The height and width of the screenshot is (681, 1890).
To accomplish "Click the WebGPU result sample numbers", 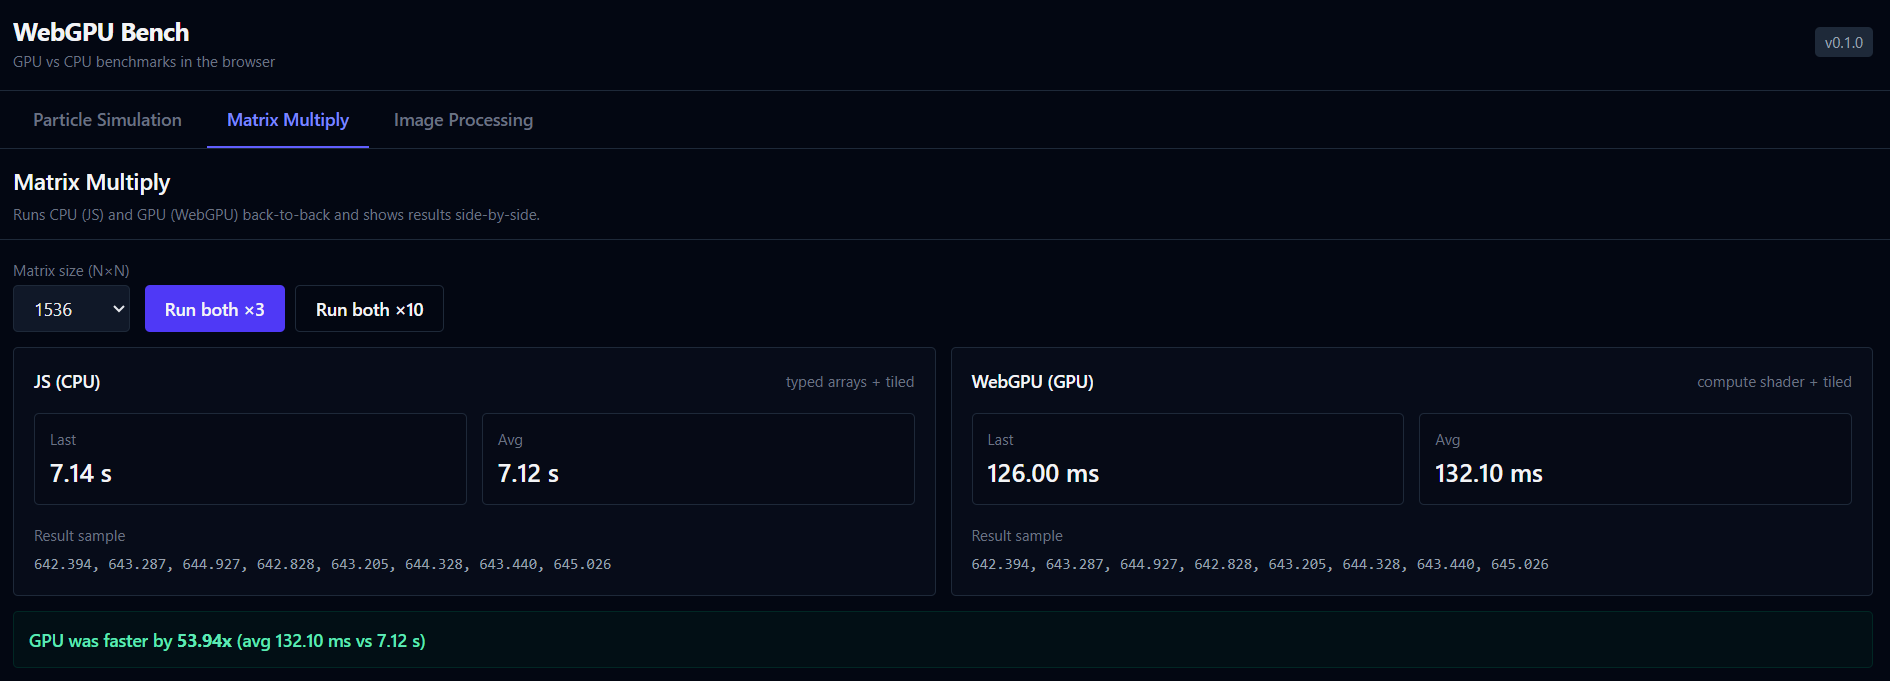I will pyautogui.click(x=1260, y=564).
